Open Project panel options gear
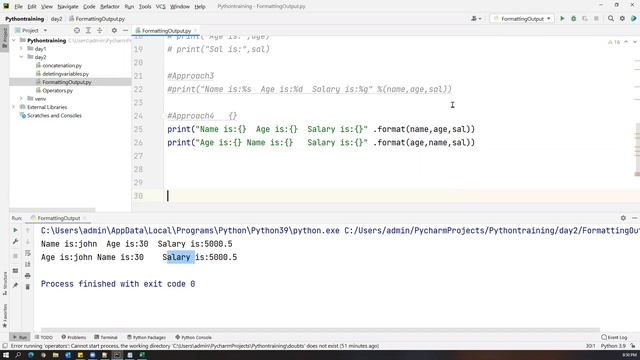Screen dimensions: 640x360 (x=114, y=30)
